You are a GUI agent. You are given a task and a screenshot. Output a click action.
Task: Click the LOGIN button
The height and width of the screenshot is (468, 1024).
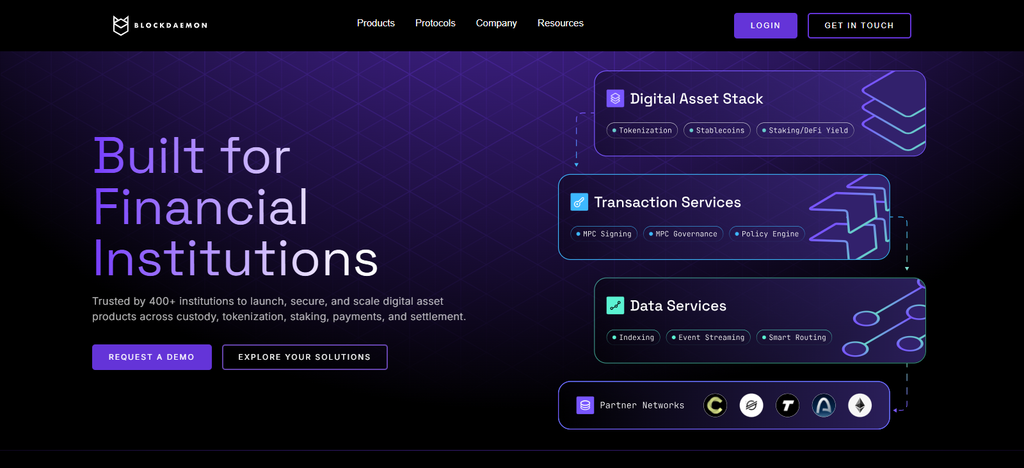coord(765,25)
